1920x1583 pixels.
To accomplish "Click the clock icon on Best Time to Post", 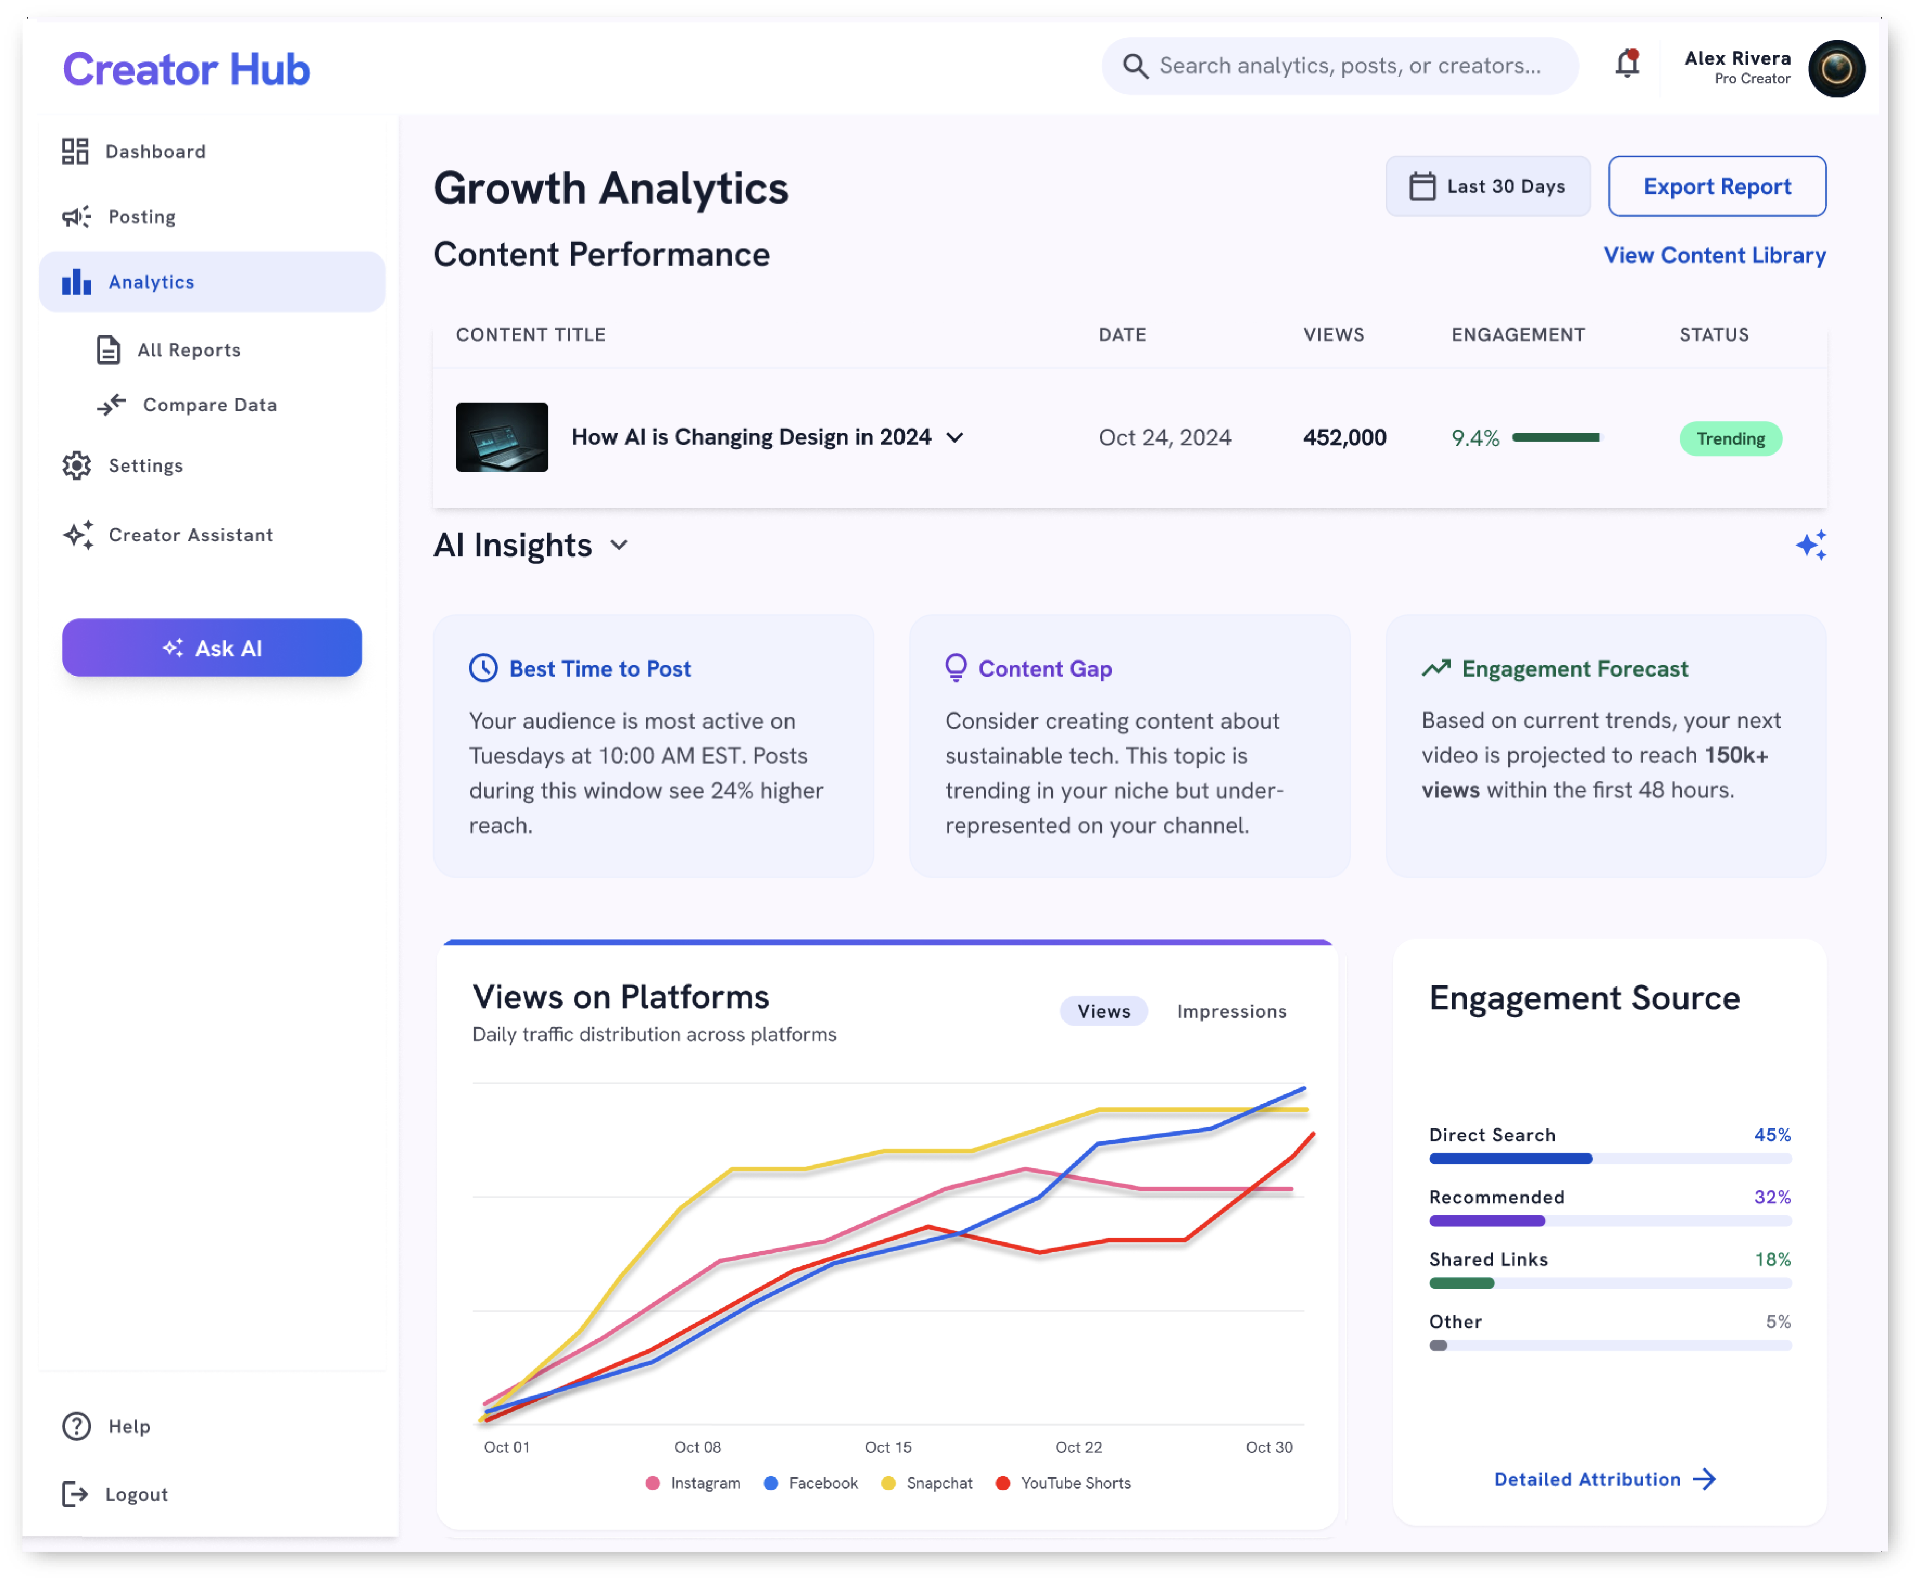I will pos(483,668).
